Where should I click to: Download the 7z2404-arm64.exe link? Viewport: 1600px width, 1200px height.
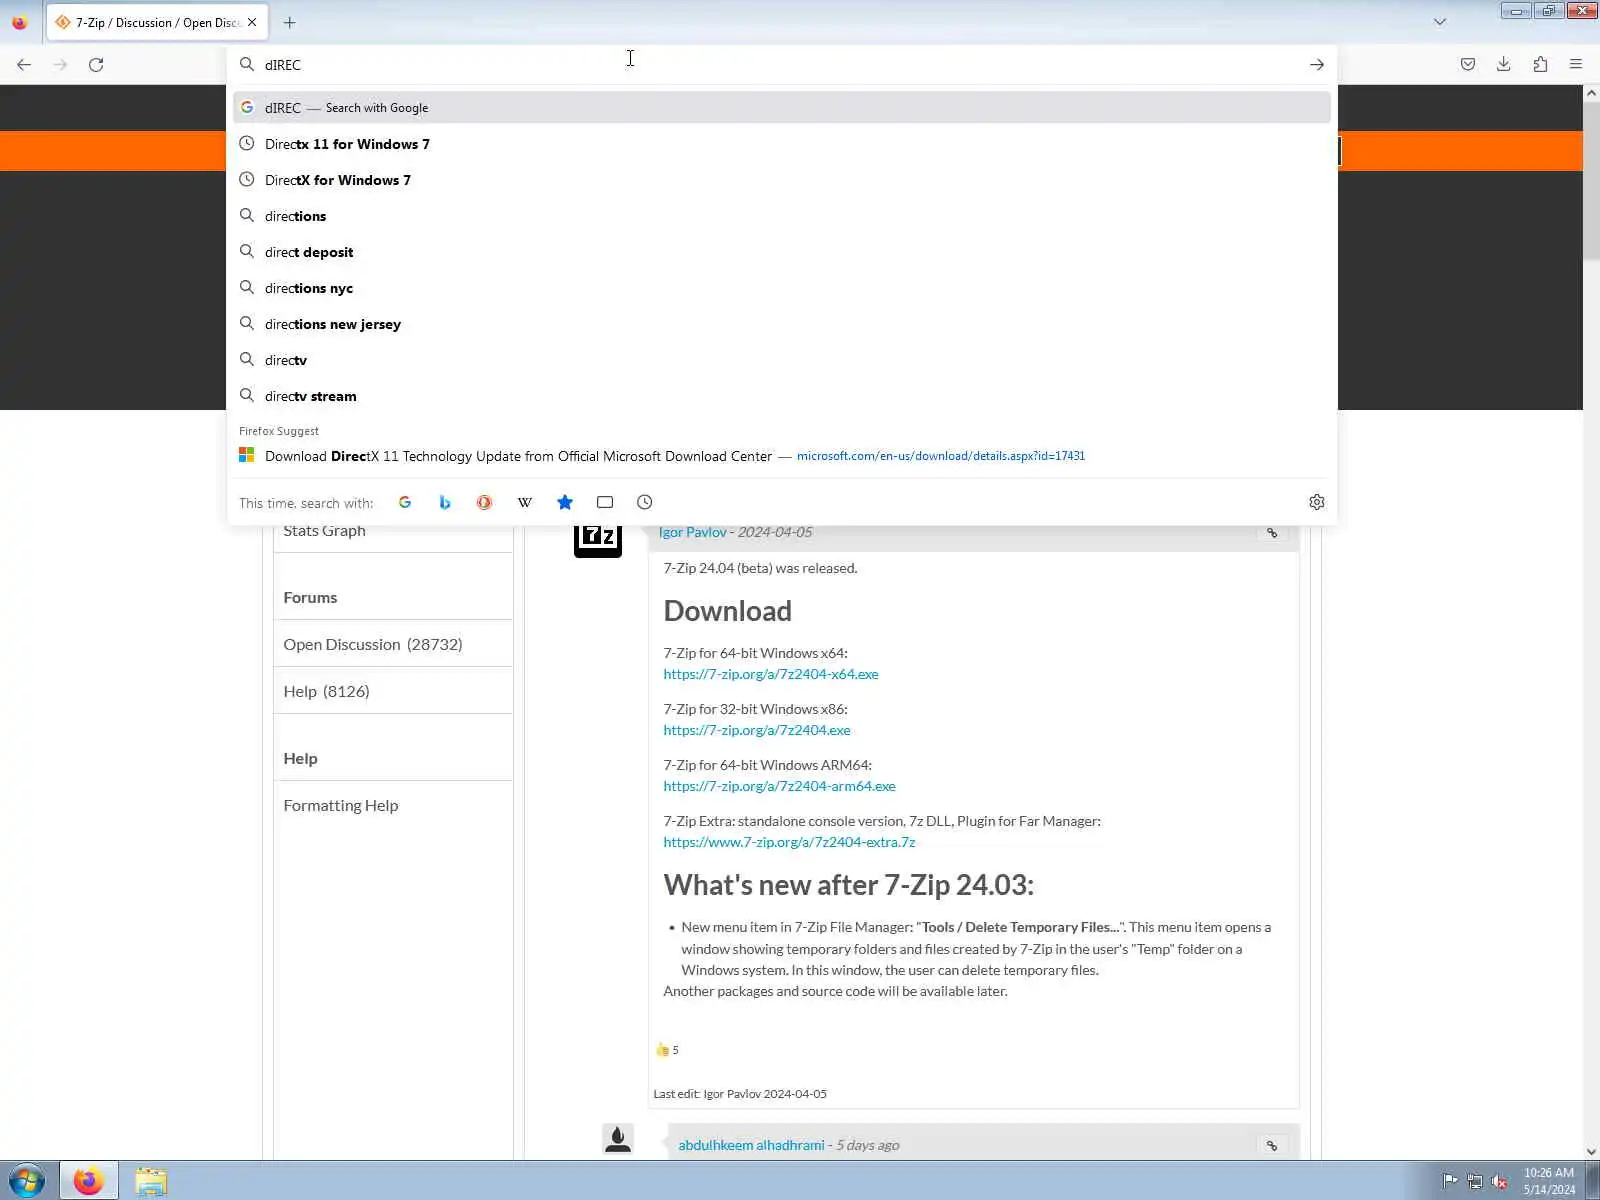tap(779, 786)
